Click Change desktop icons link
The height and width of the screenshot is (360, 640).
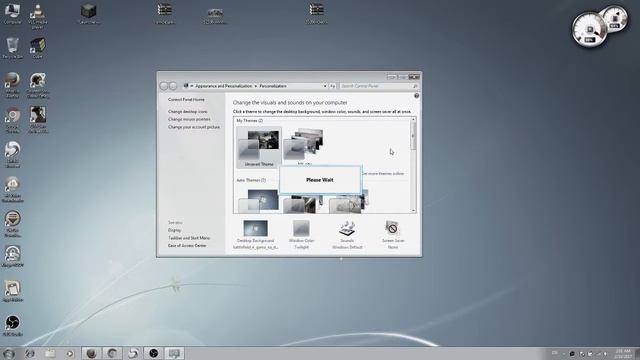coord(188,111)
